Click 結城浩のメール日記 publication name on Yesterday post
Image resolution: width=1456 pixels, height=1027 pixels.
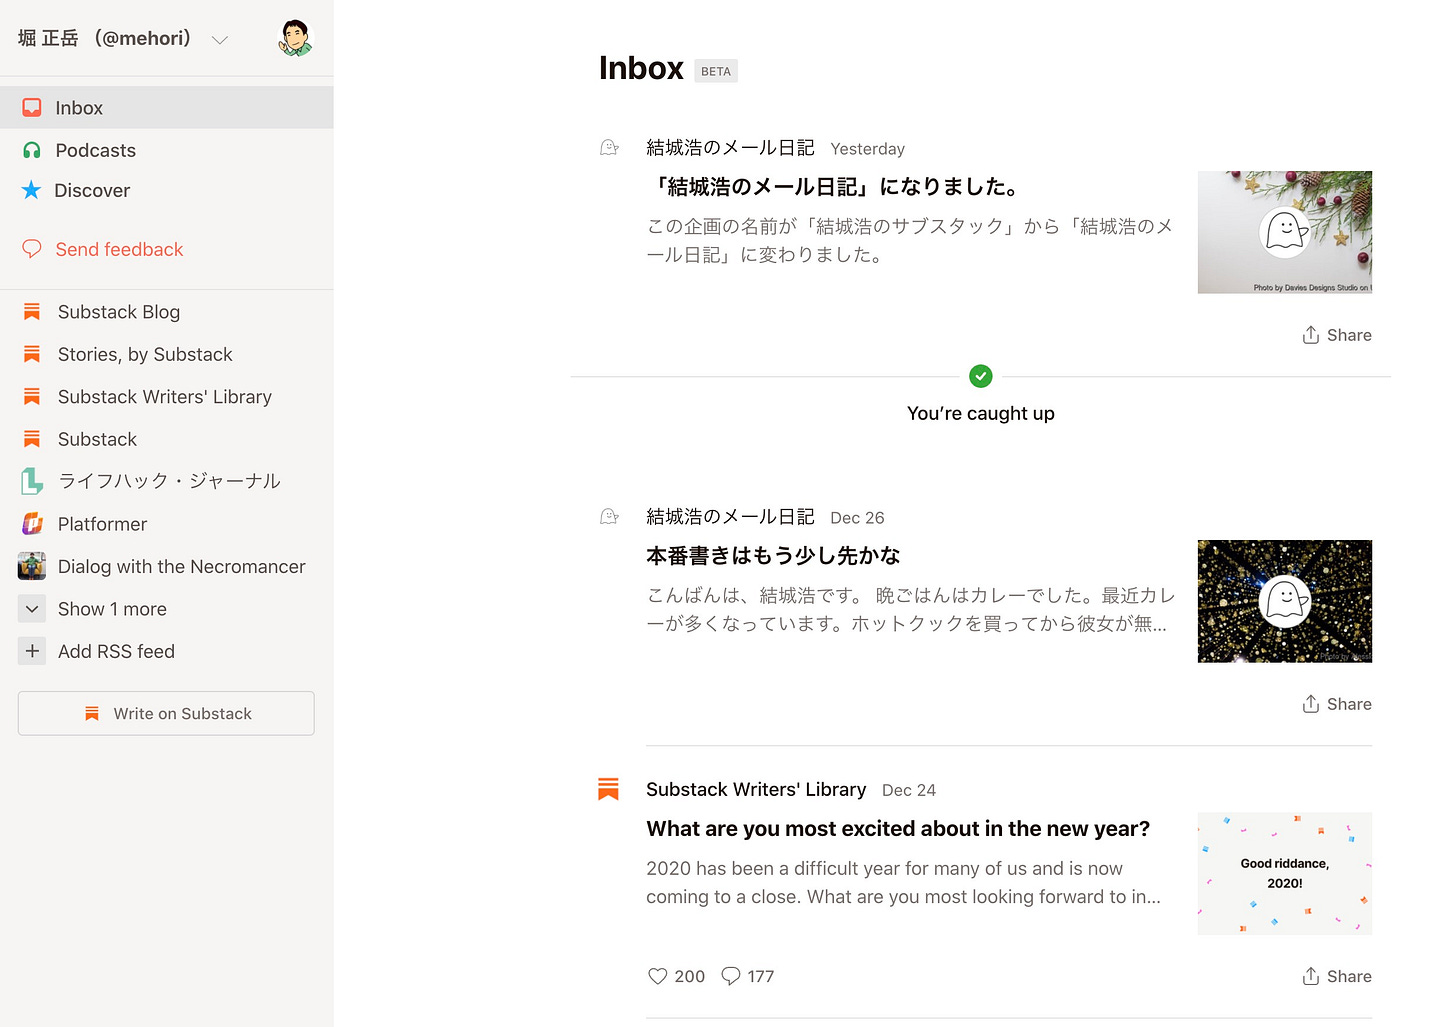pos(730,148)
